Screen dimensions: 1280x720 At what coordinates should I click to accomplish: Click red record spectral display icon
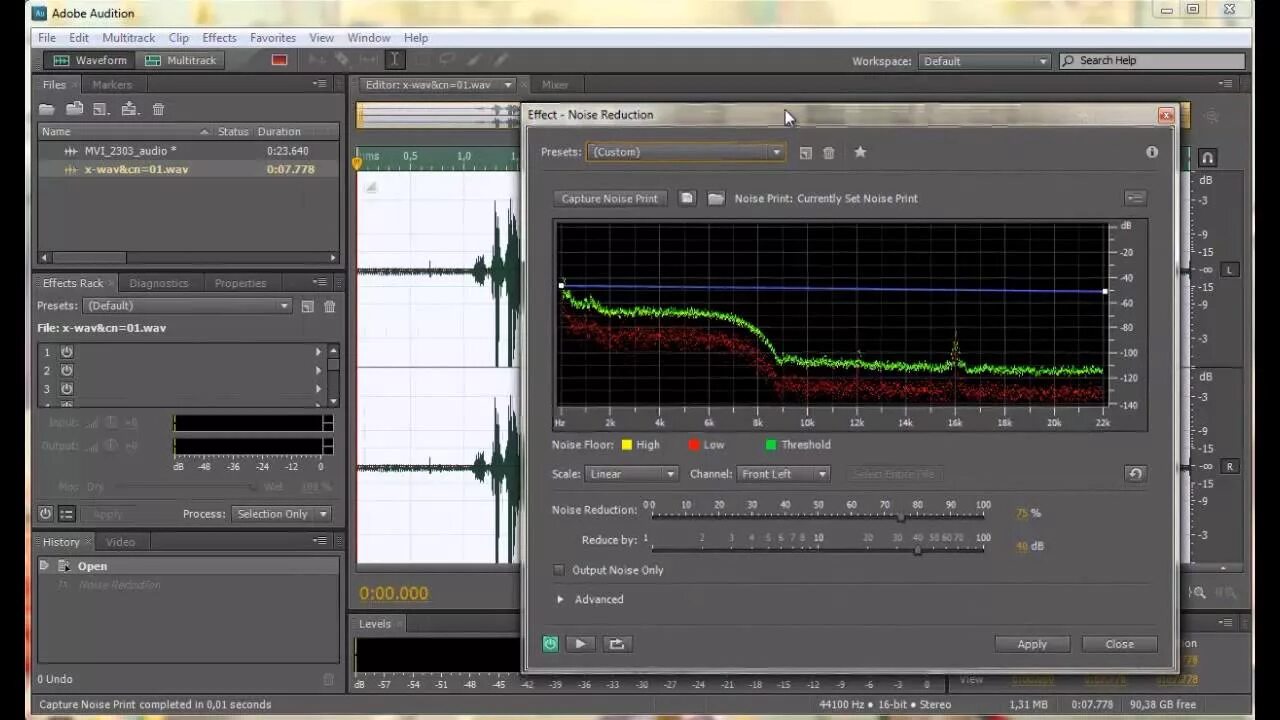coord(279,60)
